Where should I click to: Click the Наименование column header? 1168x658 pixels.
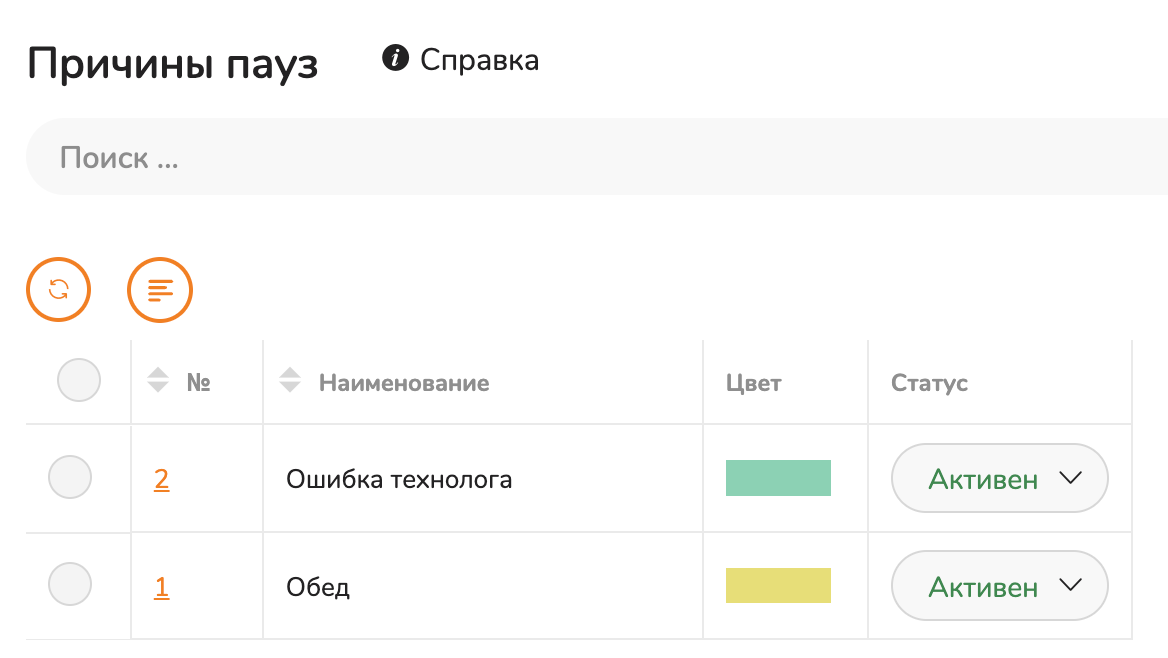pos(404,383)
